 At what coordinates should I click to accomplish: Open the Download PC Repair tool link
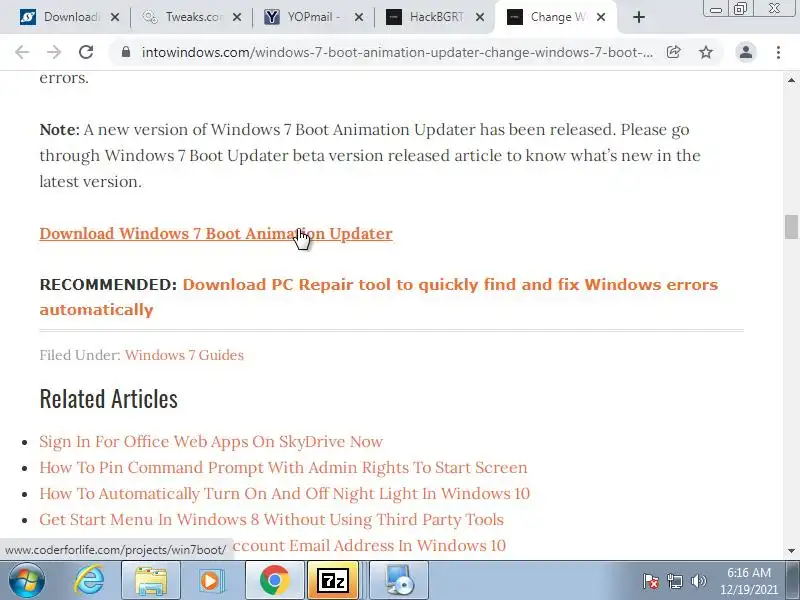(x=379, y=297)
